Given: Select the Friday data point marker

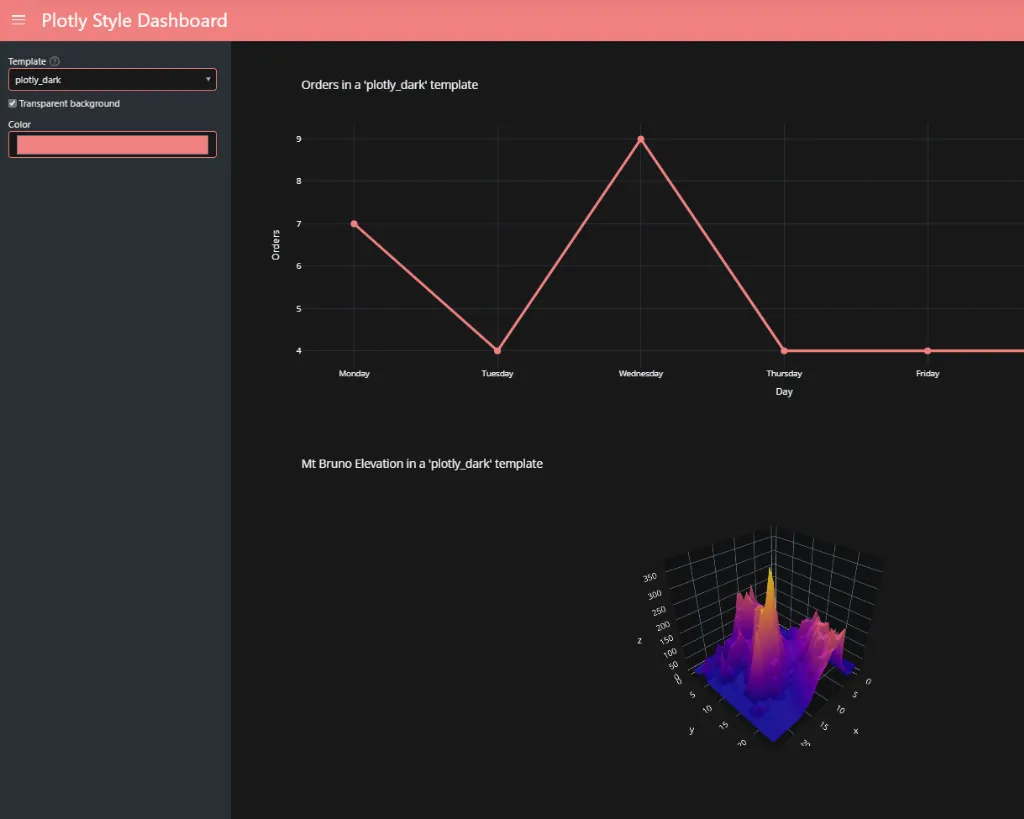Looking at the screenshot, I should click(928, 351).
